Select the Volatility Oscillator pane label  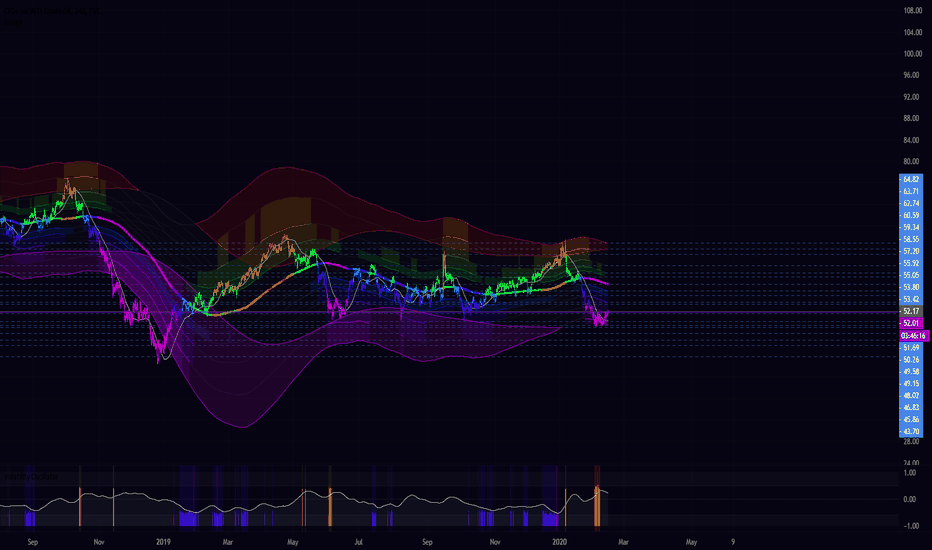point(32,476)
